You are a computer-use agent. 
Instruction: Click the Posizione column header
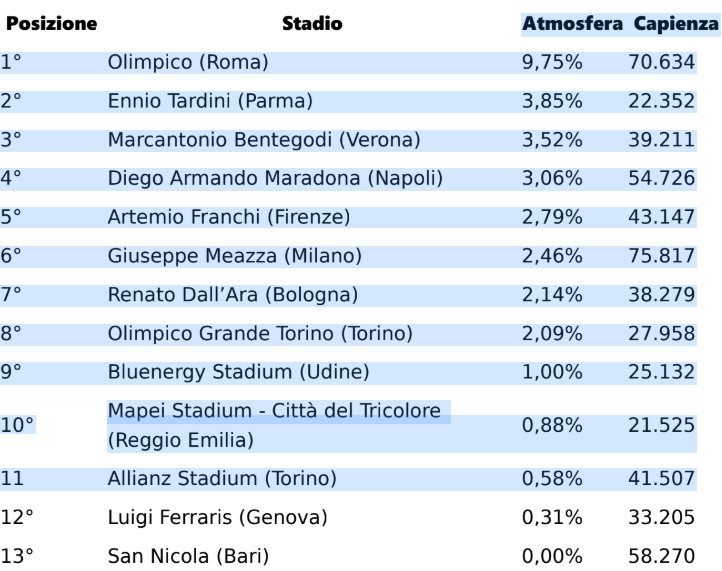(x=51, y=24)
